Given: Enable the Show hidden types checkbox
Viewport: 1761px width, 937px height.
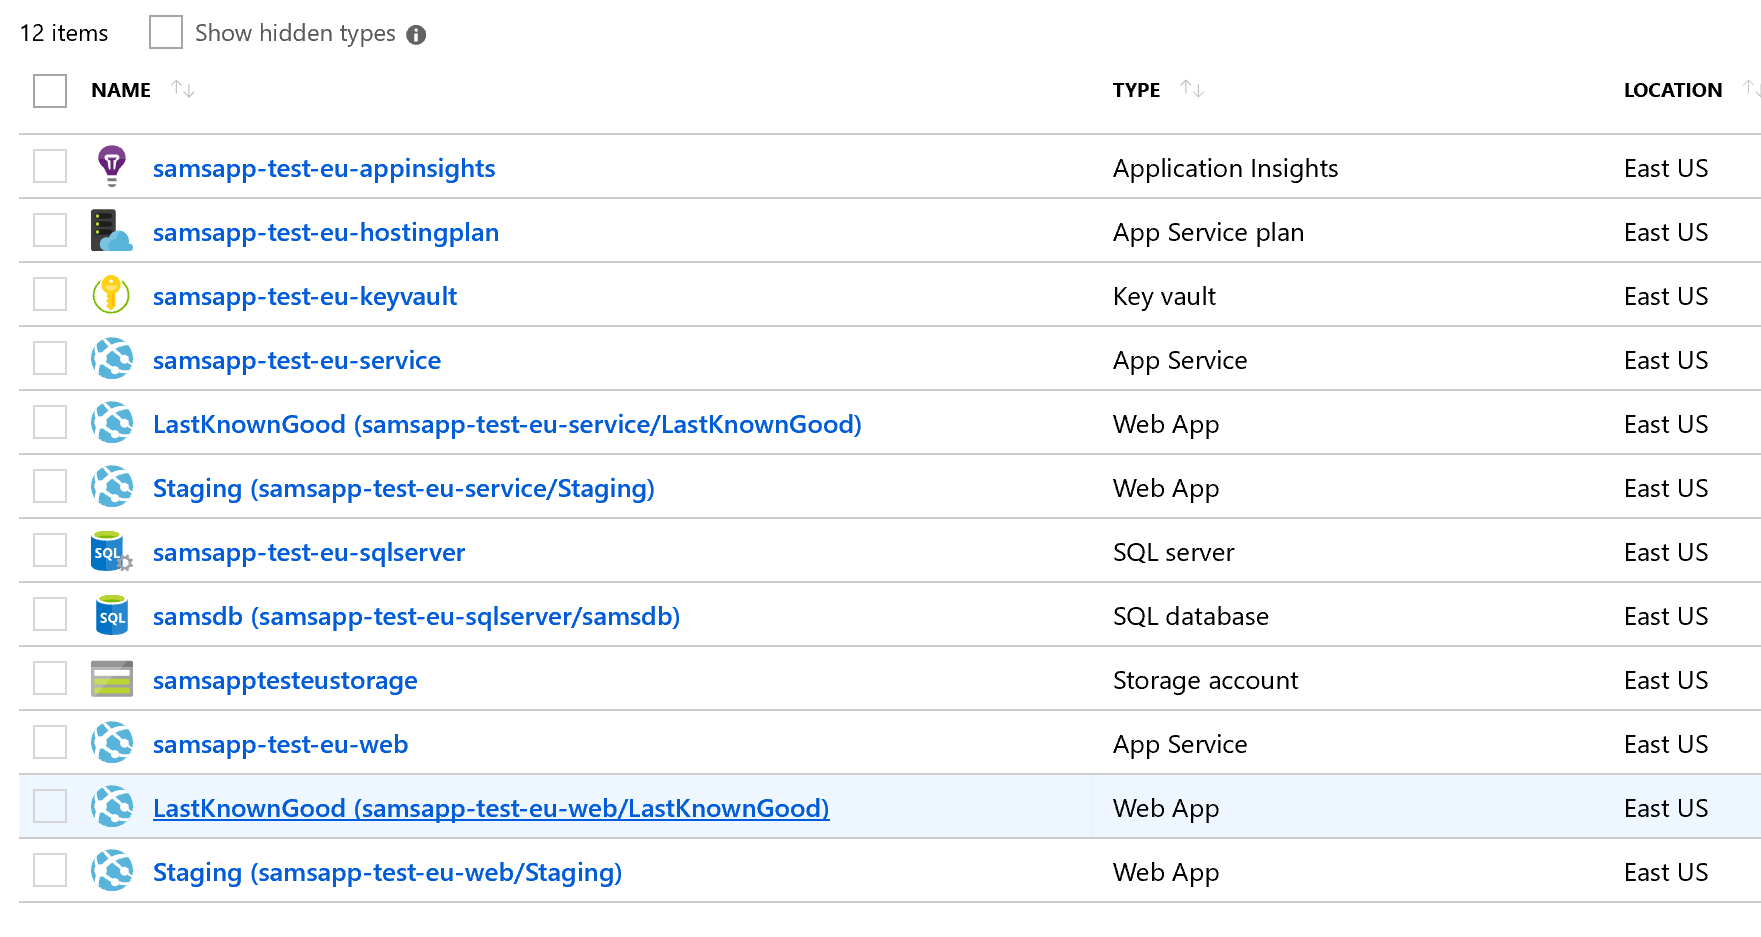Looking at the screenshot, I should click(166, 32).
